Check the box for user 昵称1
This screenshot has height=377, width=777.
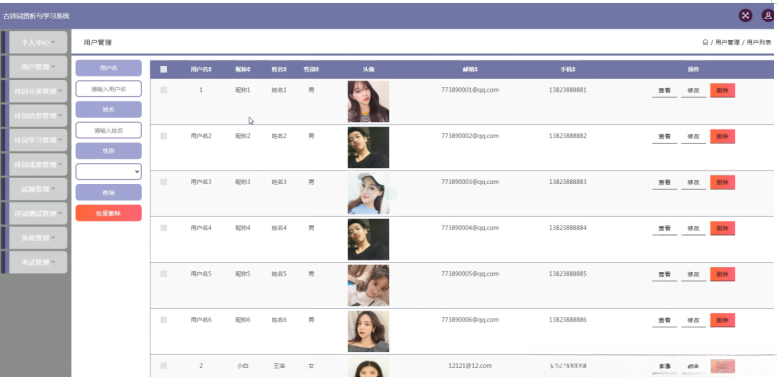tap(164, 90)
